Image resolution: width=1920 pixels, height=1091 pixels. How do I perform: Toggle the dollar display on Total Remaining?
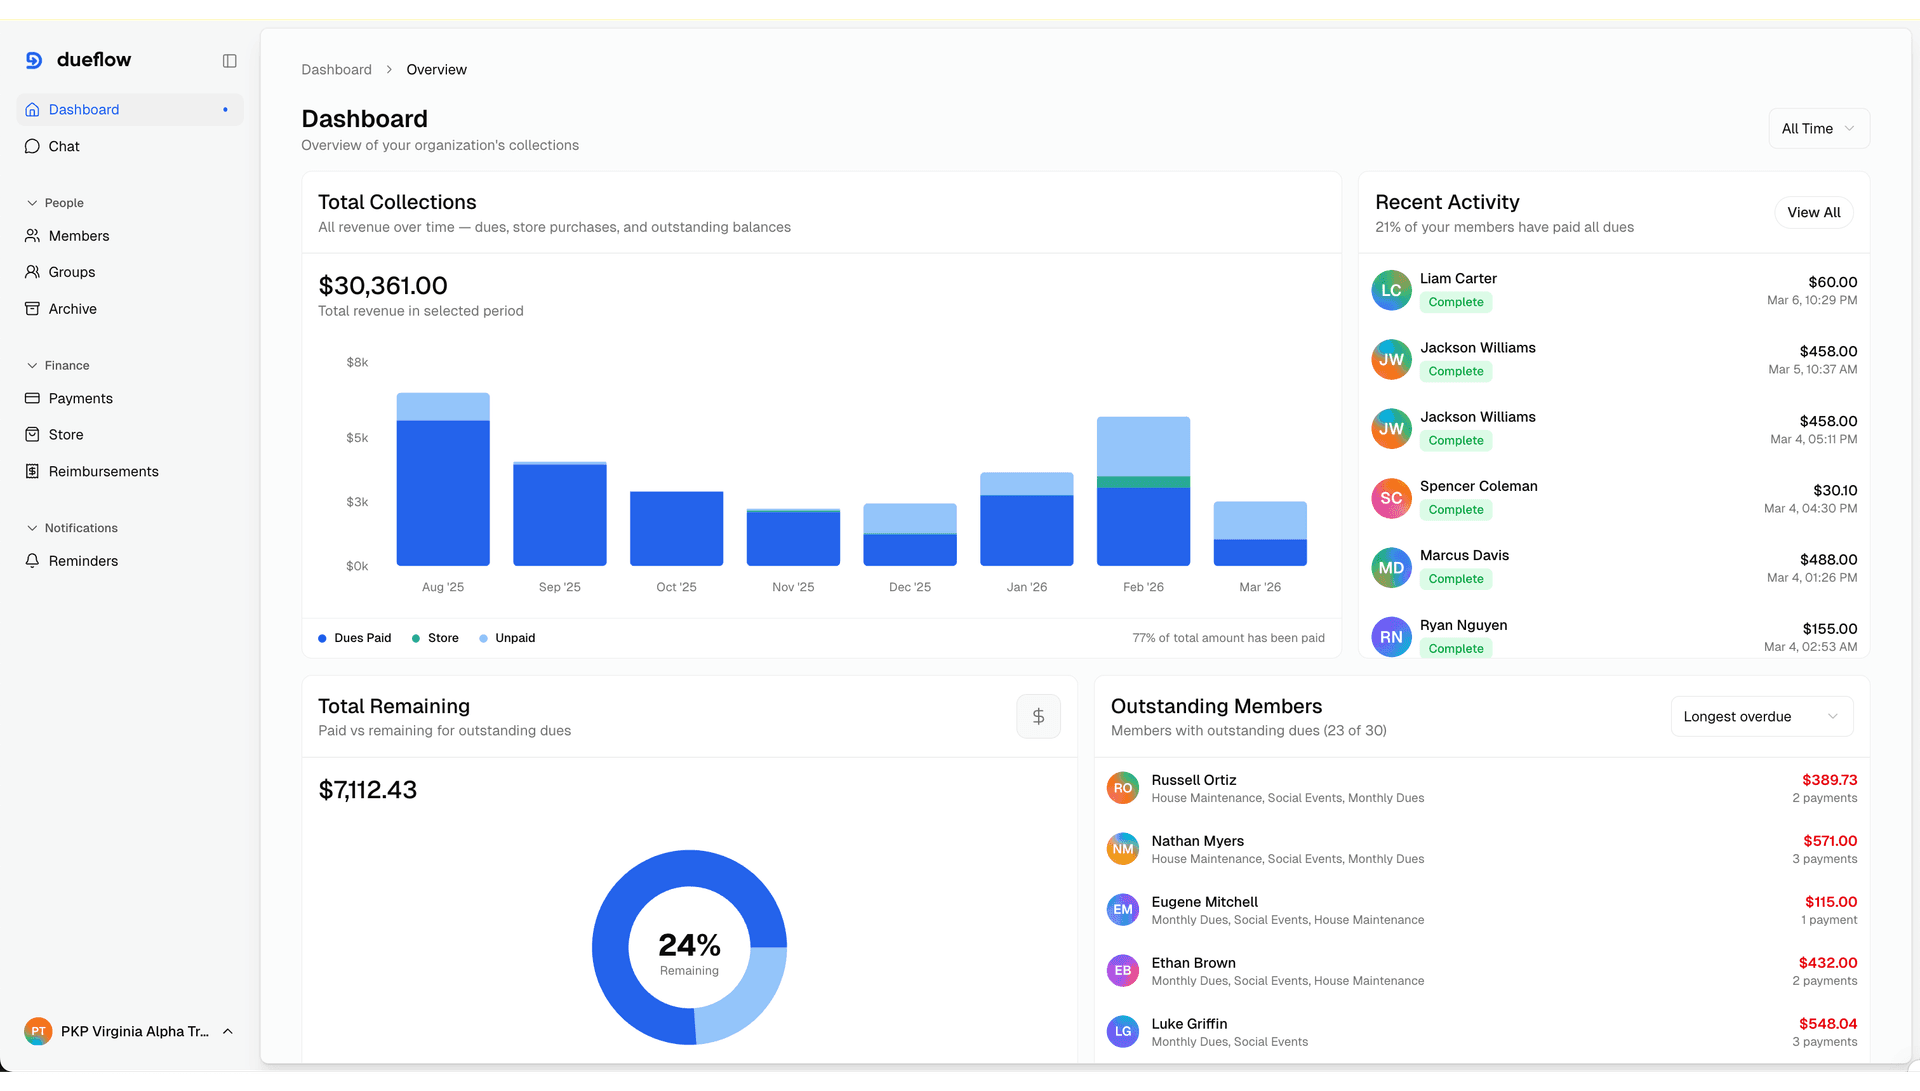coord(1038,716)
